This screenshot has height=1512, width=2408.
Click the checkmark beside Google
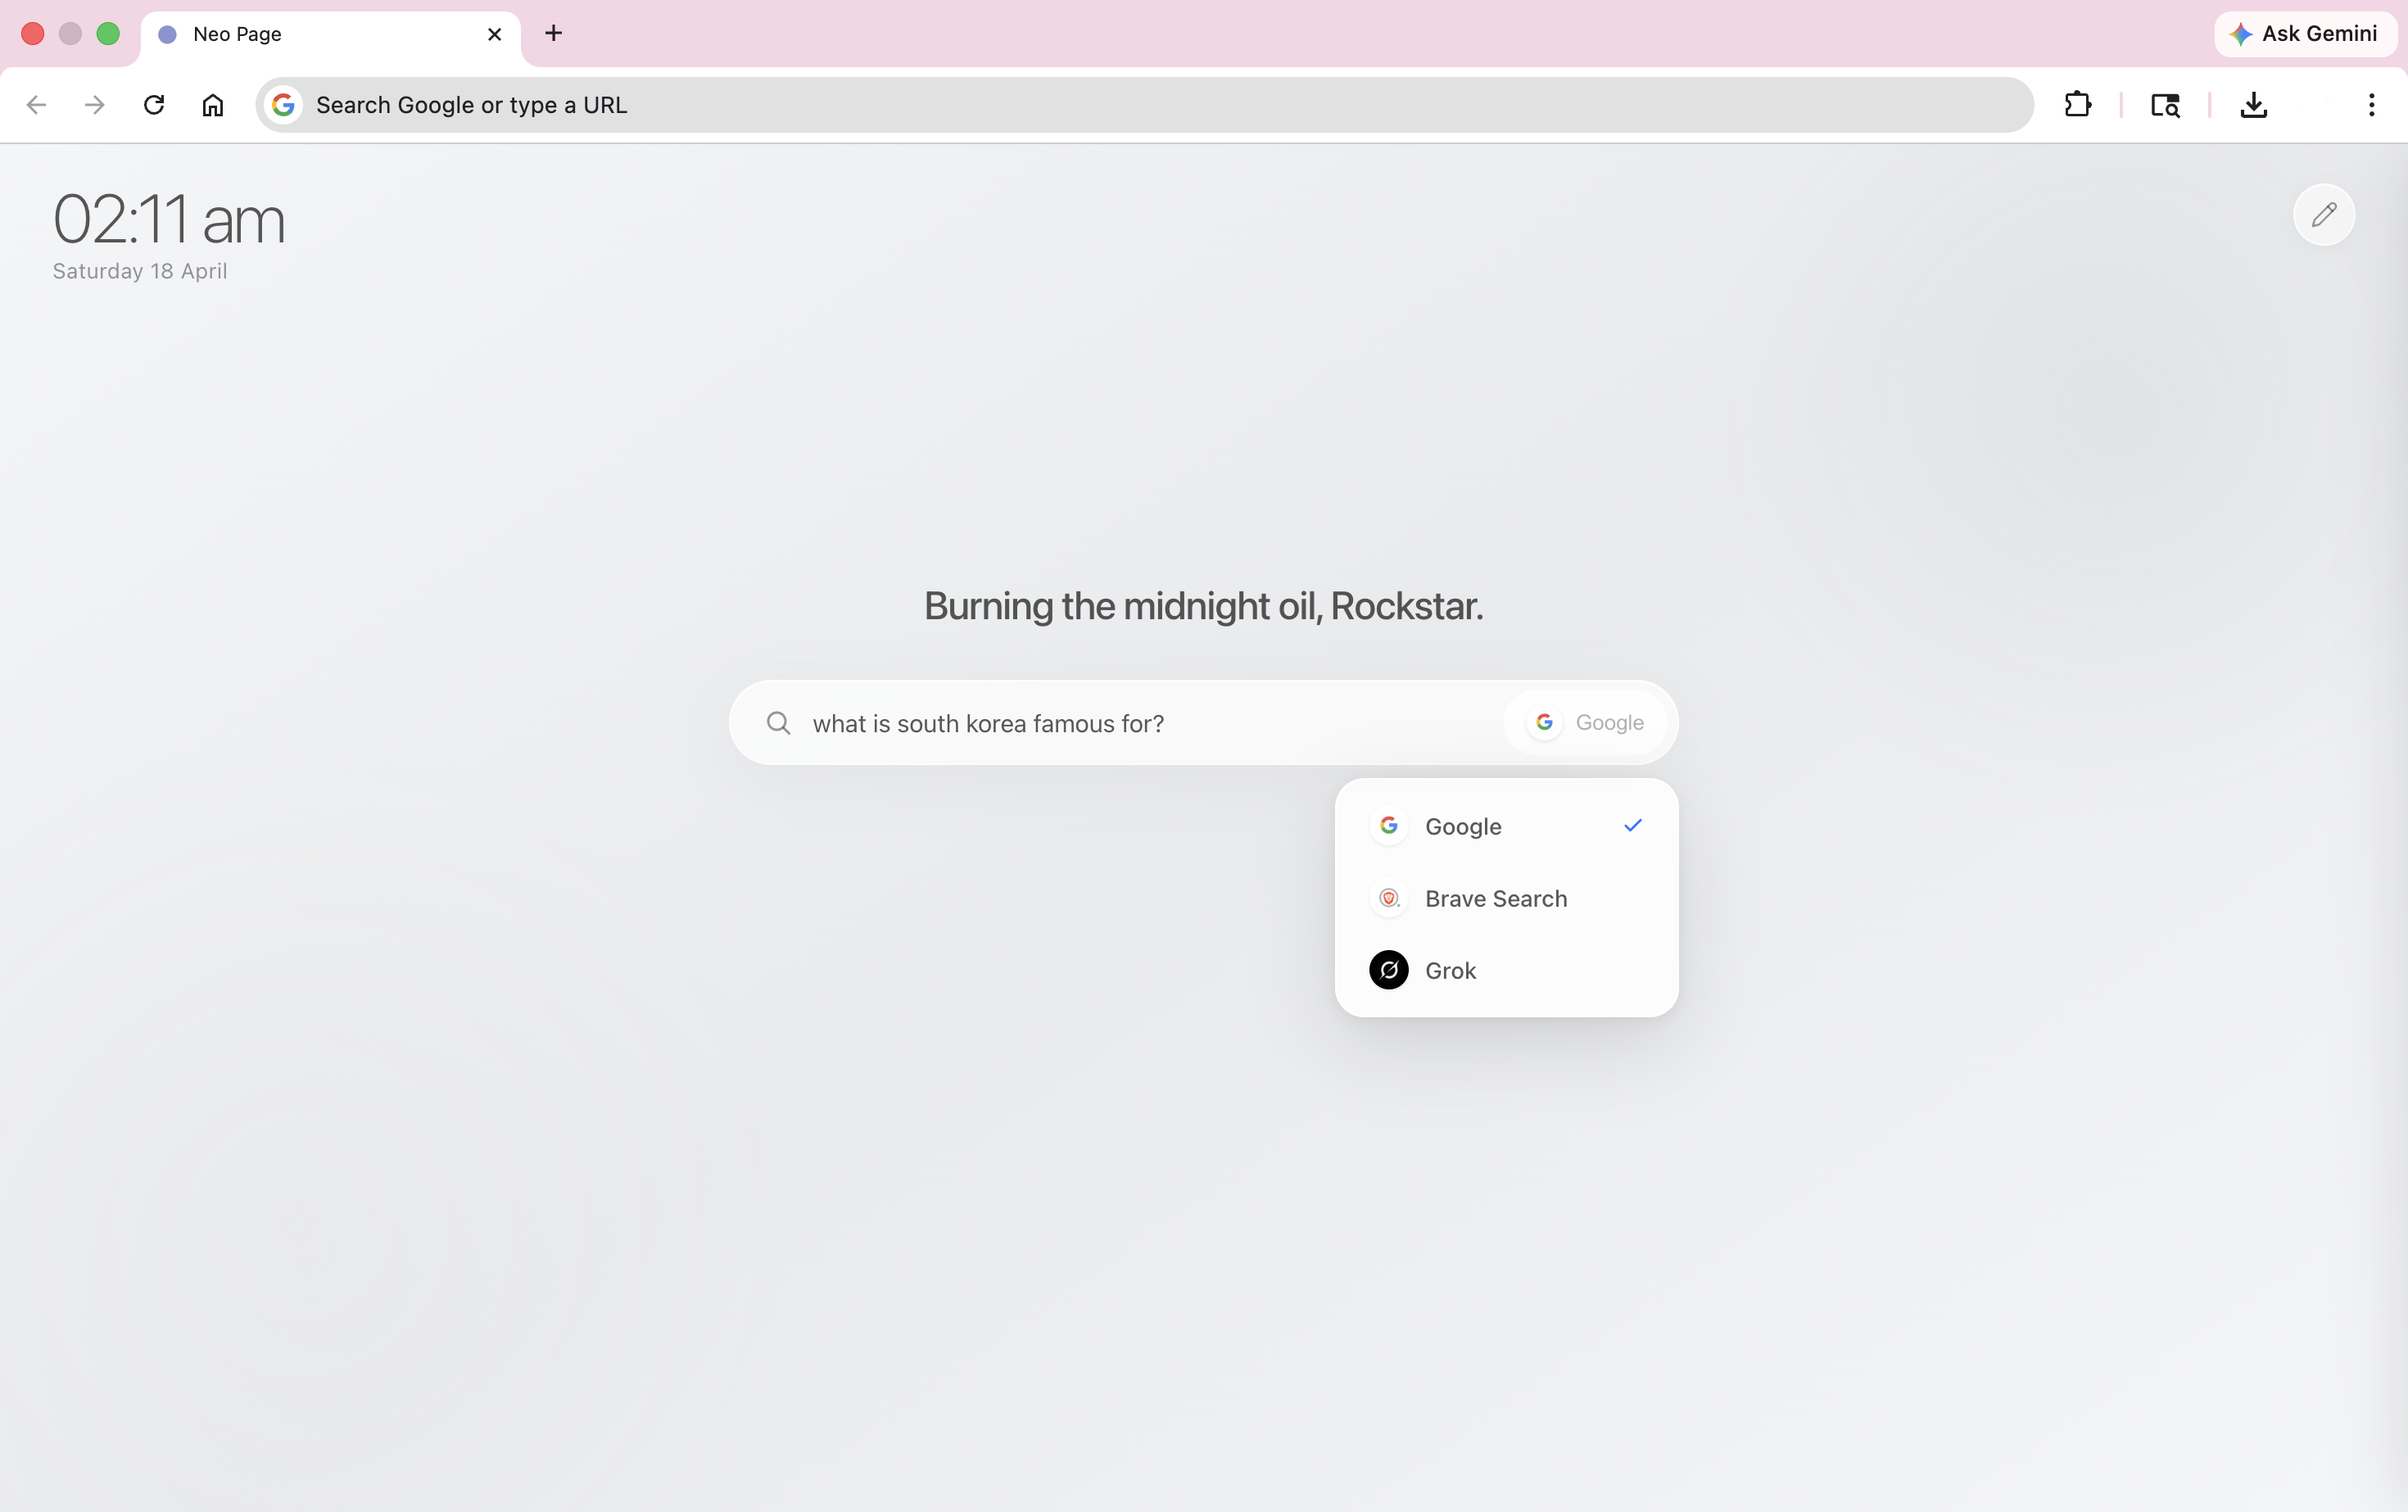click(1631, 825)
